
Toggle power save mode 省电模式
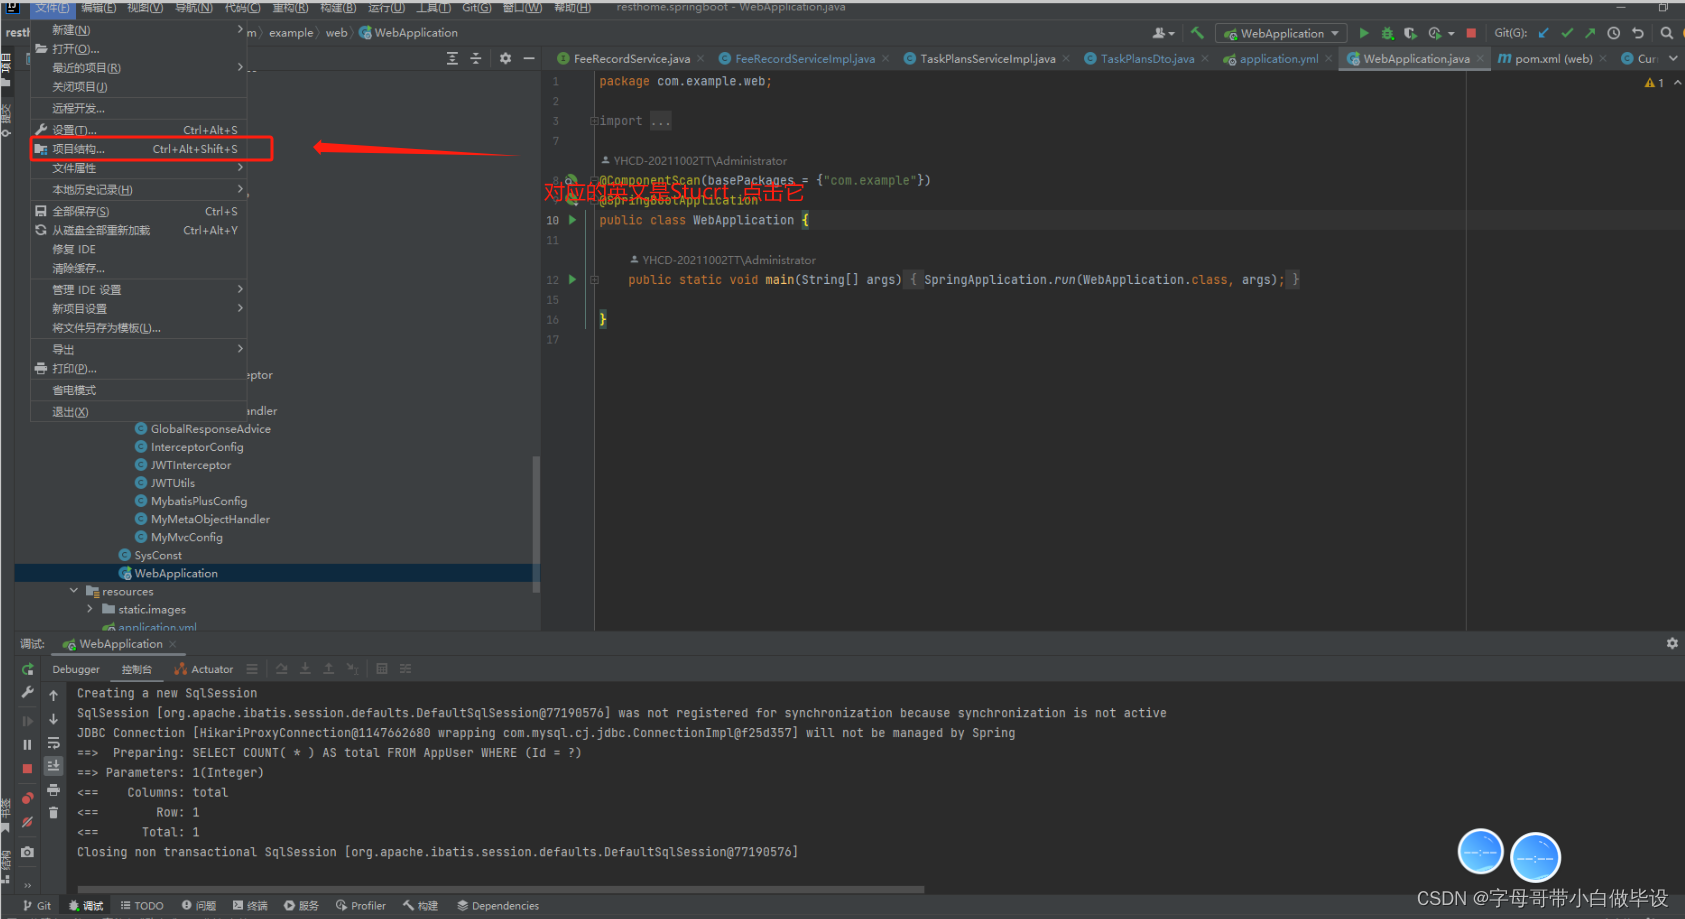(138, 390)
